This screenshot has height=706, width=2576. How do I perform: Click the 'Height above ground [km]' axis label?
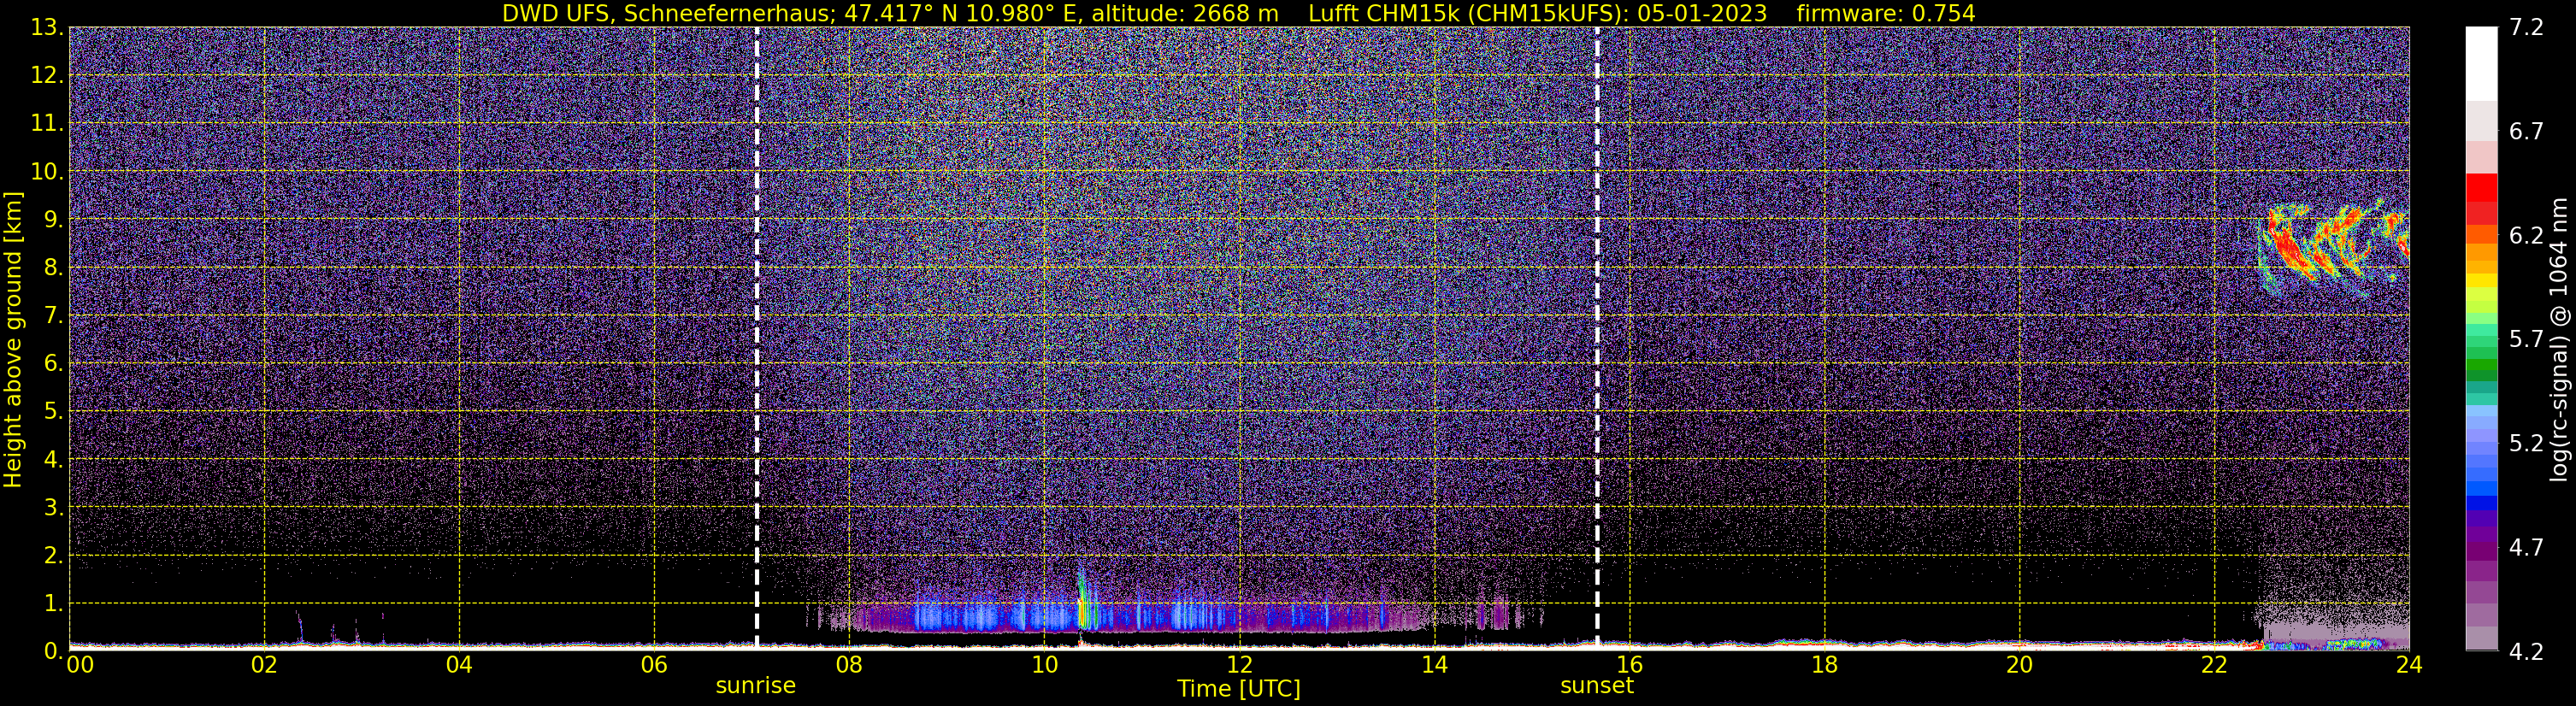(x=13, y=338)
